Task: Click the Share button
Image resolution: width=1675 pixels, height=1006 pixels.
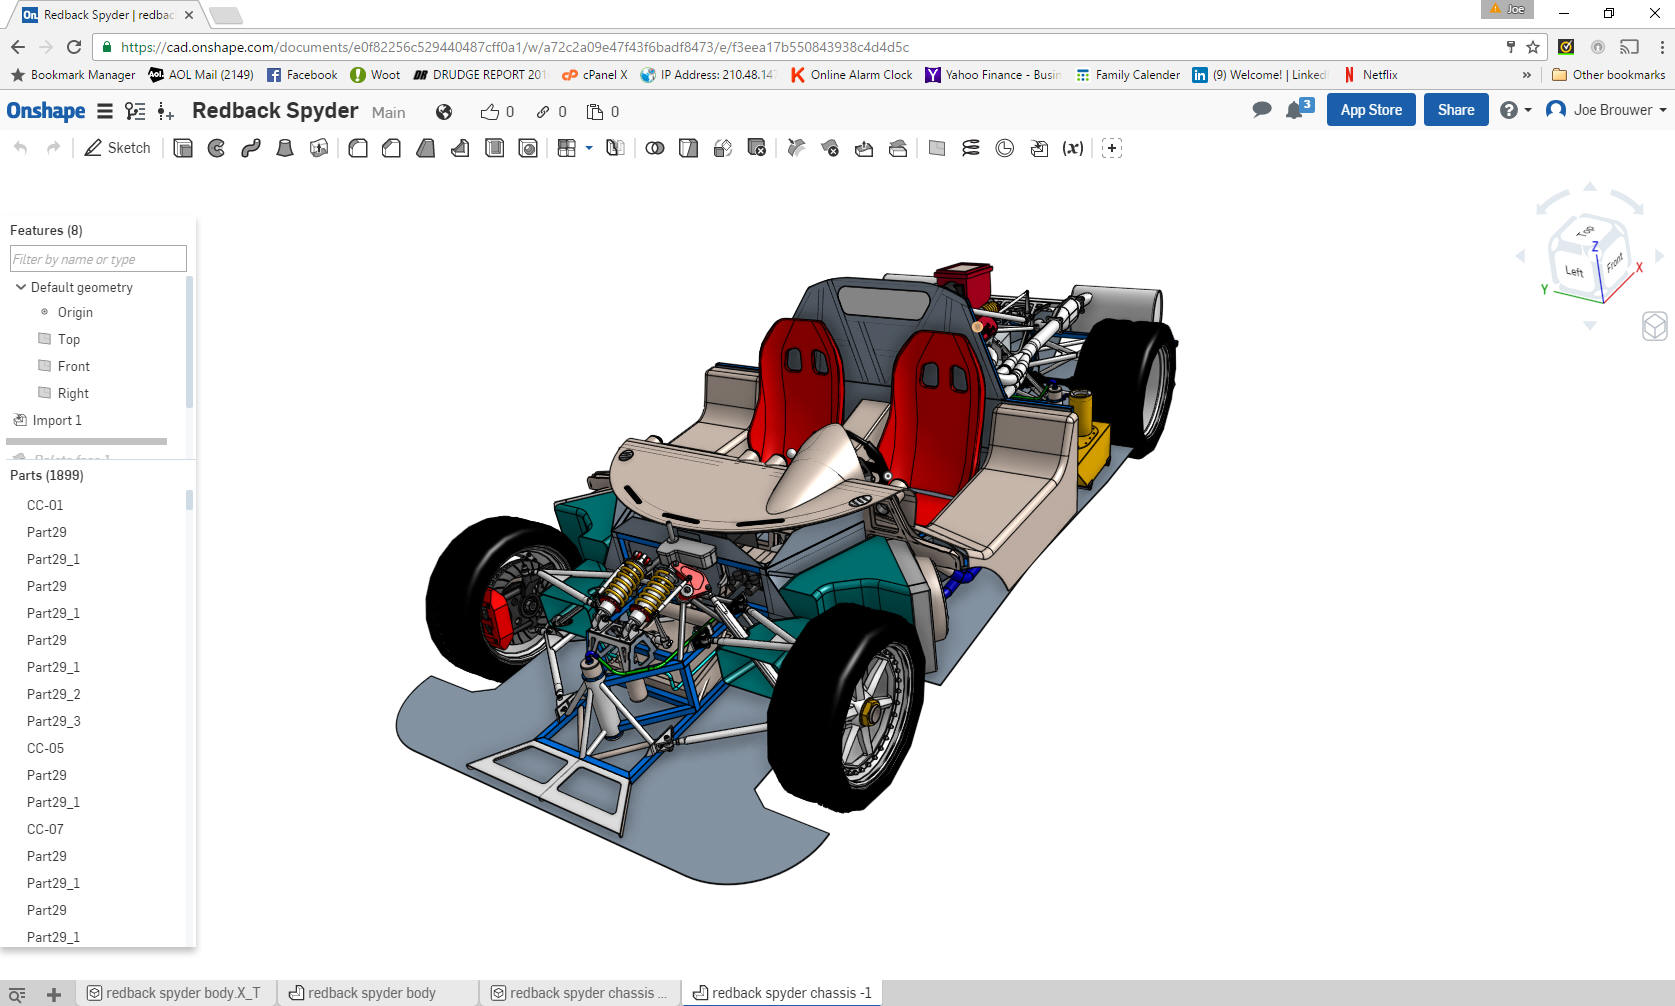Action: coord(1455,110)
